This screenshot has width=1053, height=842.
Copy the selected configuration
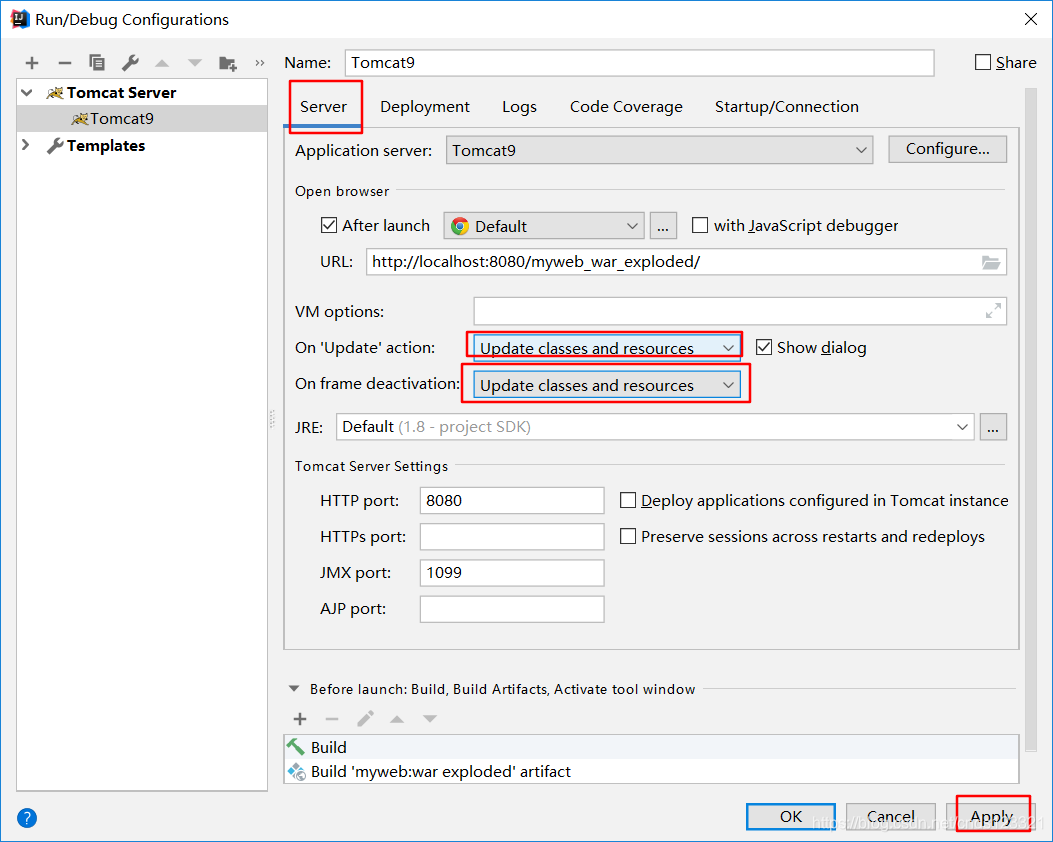97,62
